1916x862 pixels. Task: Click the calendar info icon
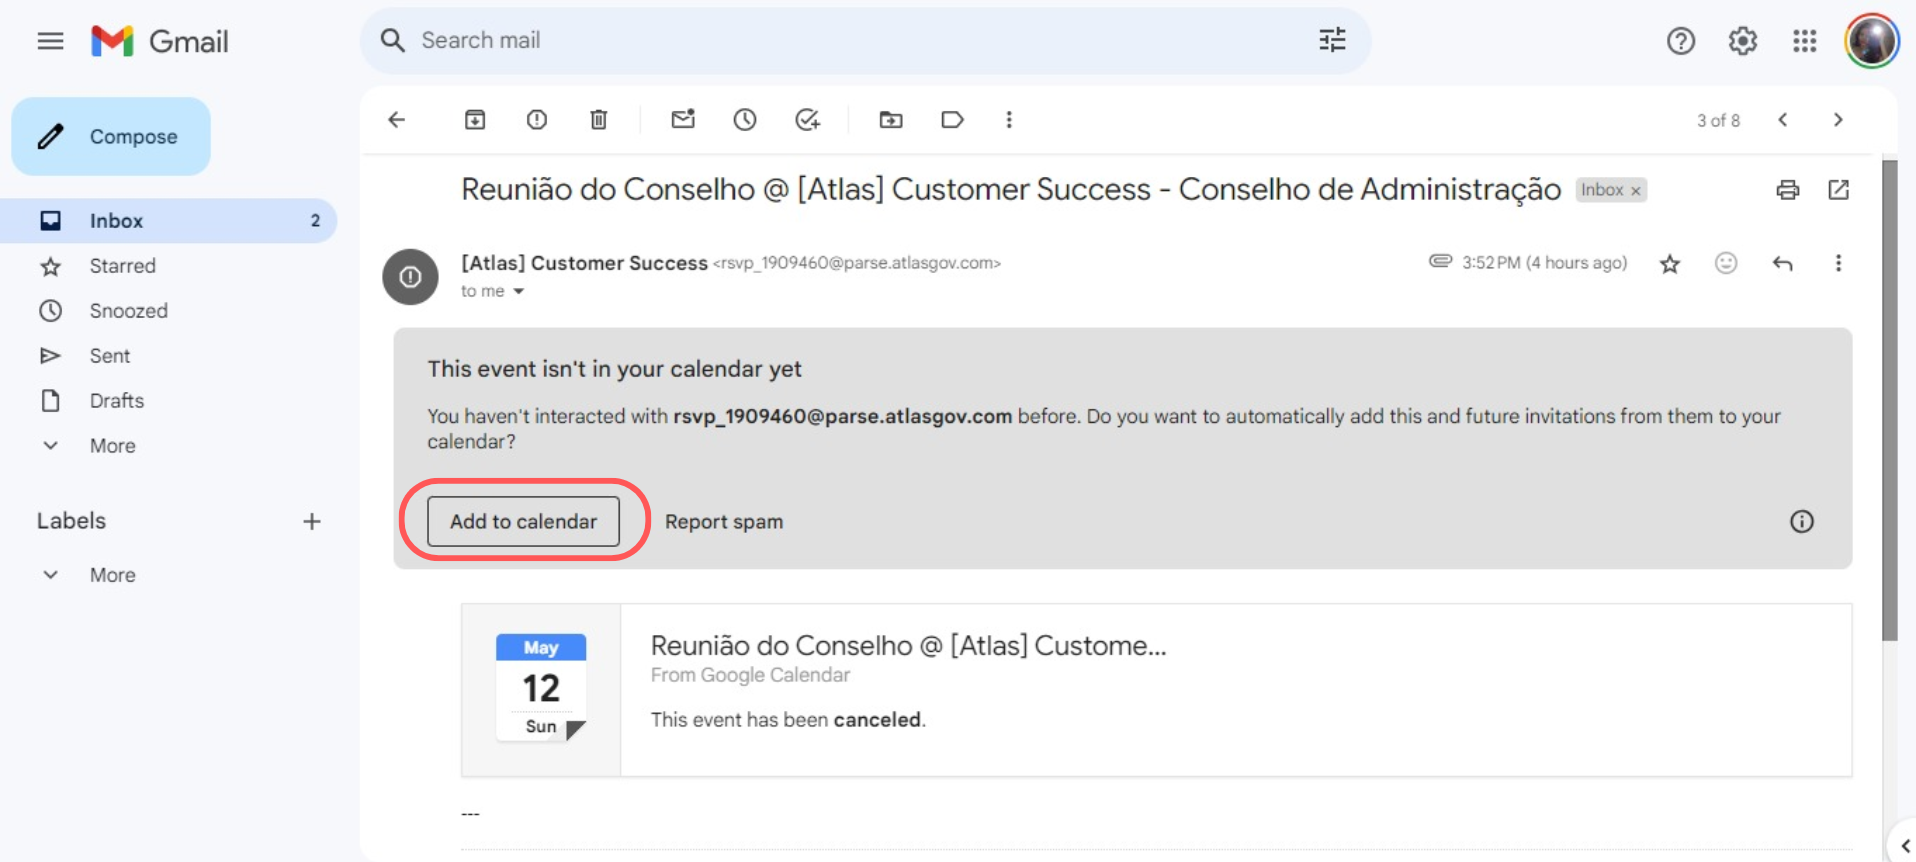coord(1802,521)
